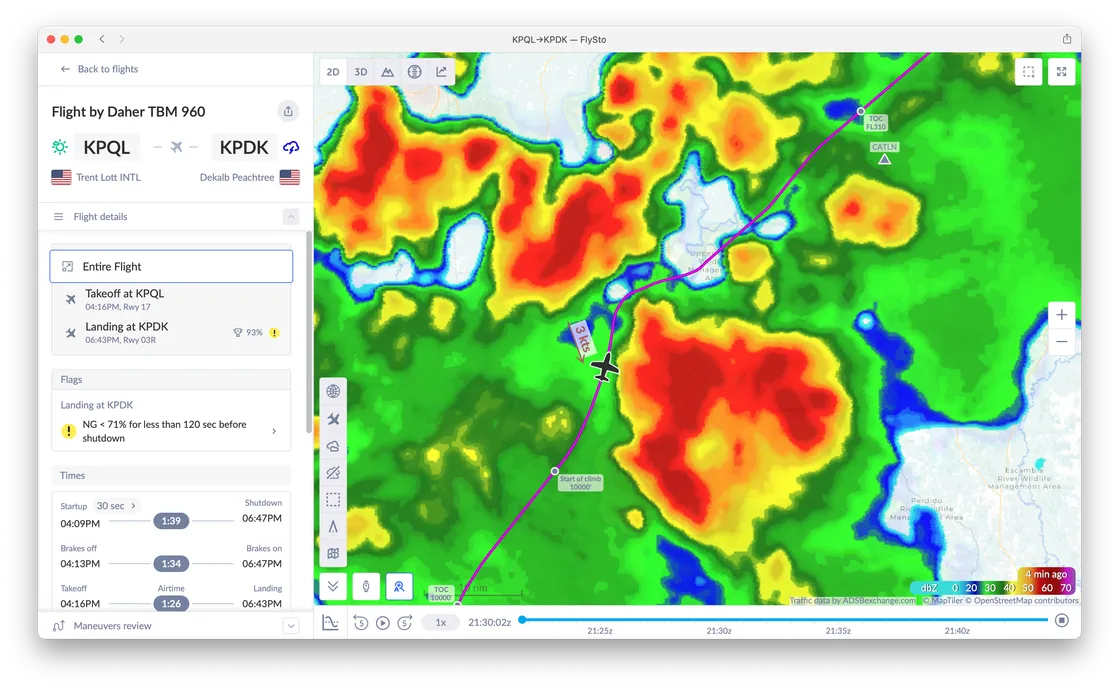Toggle the dashed-square area tool
The image size is (1120, 690).
333,500
